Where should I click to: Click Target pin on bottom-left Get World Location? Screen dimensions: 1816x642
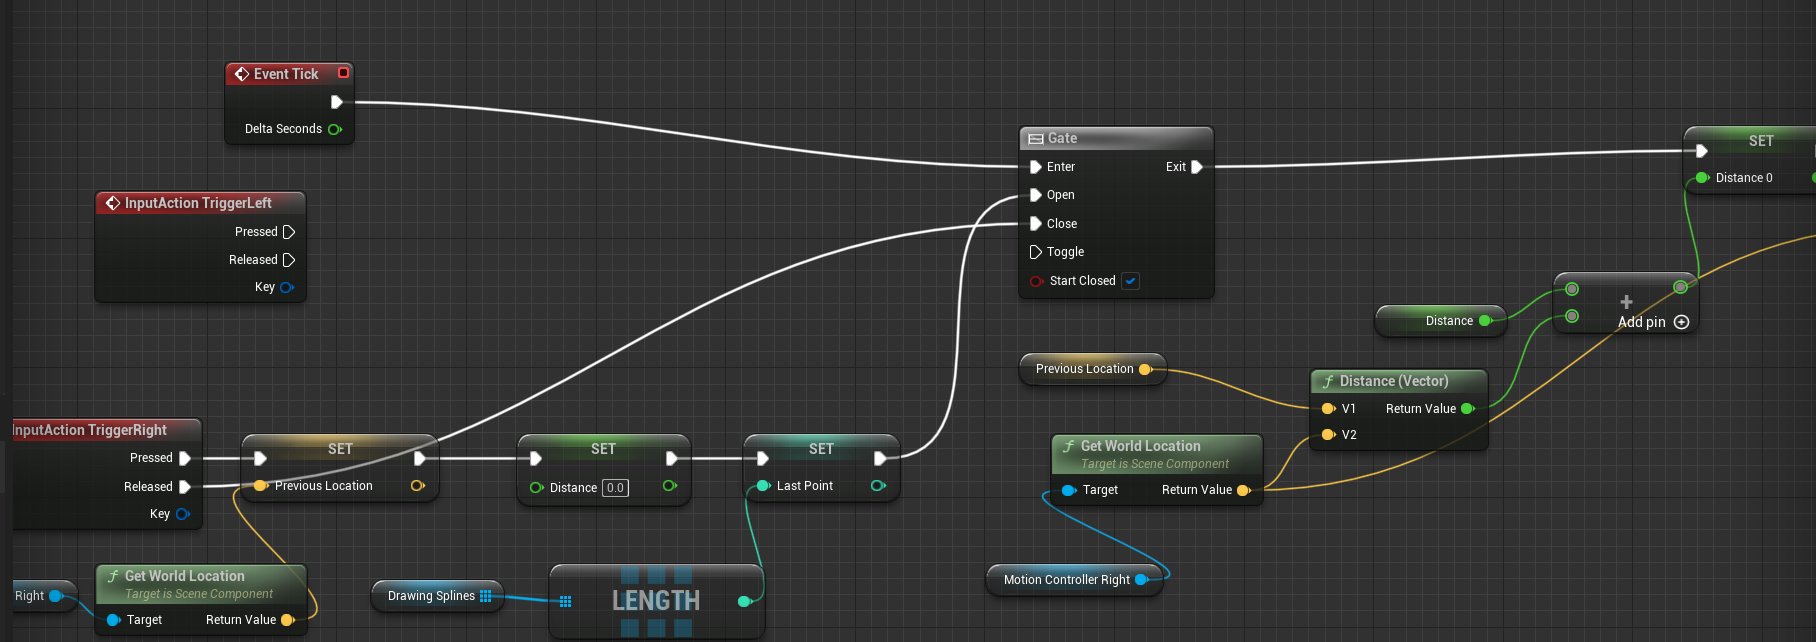[113, 620]
